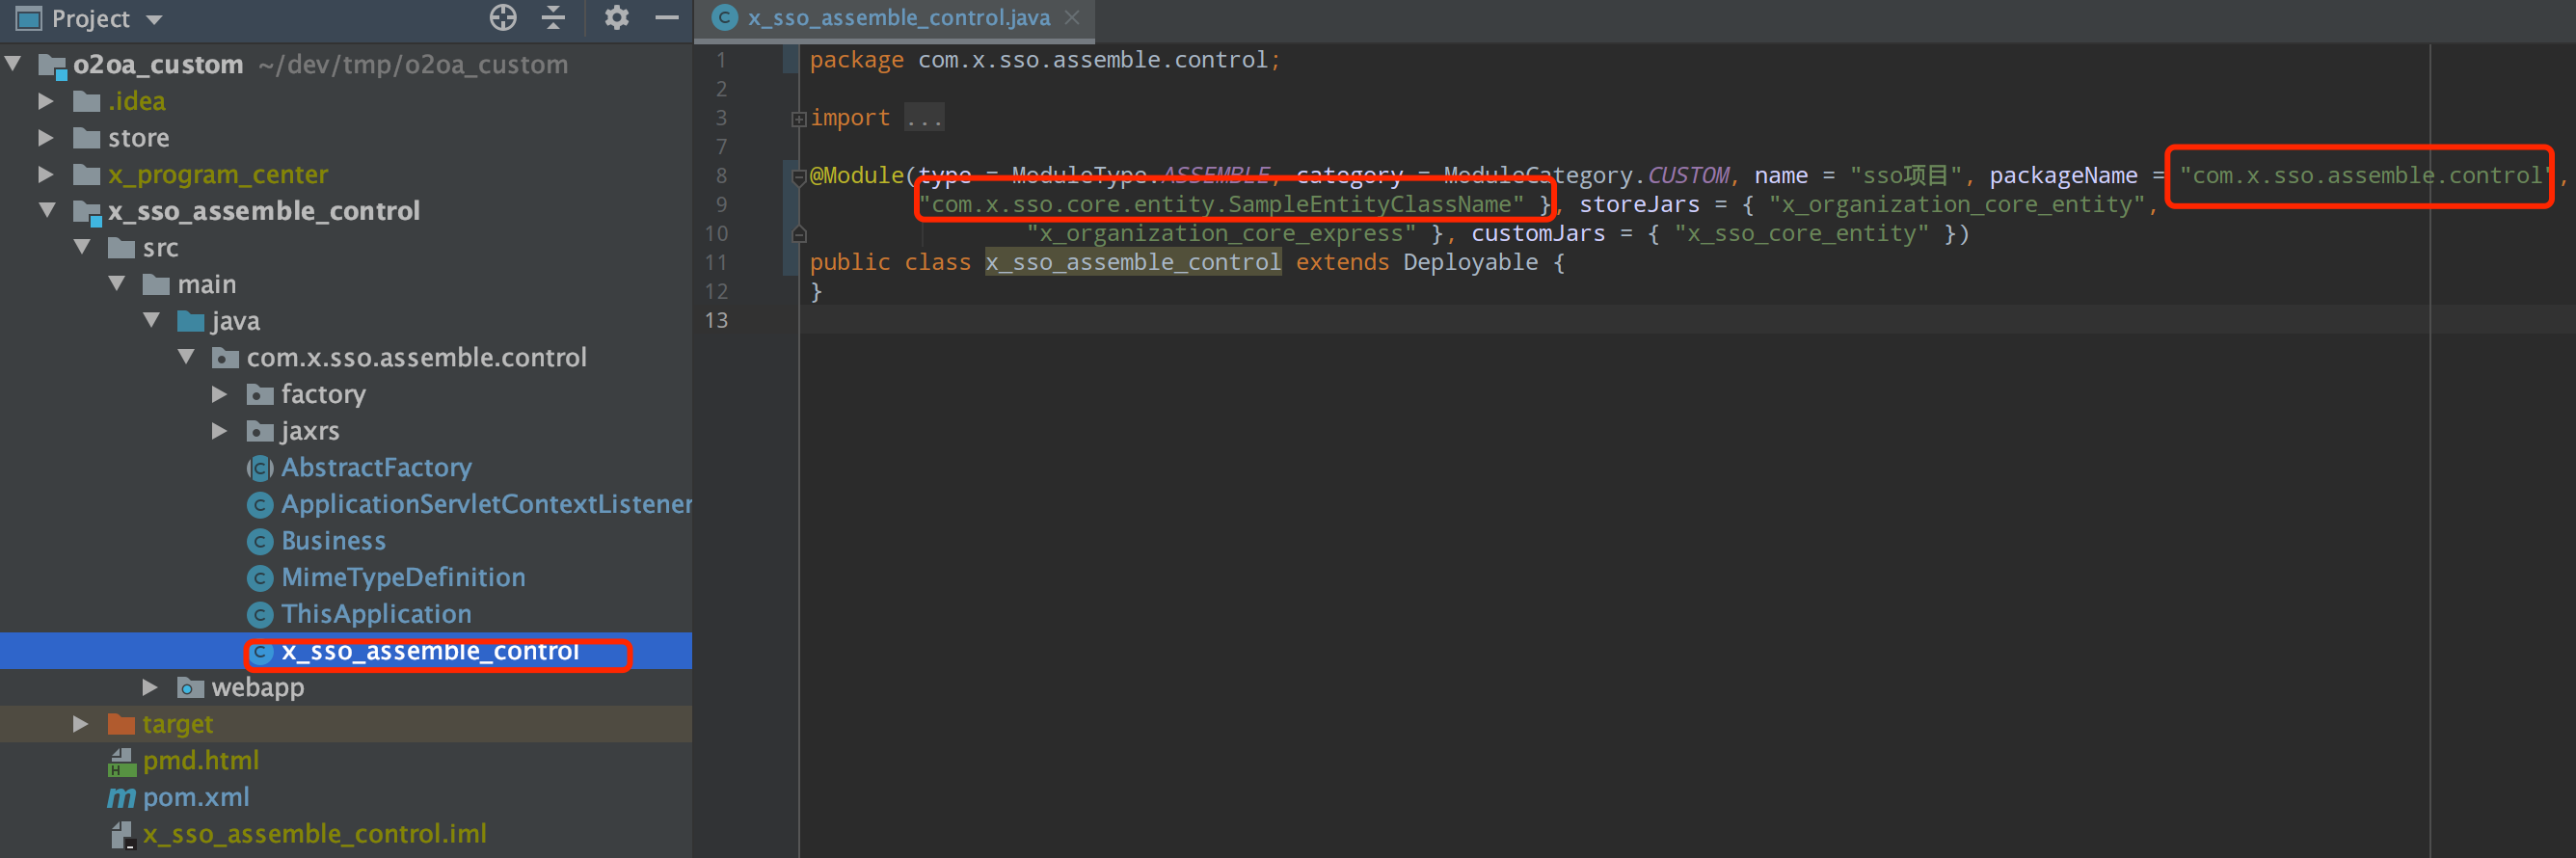
Task: Click the AbstractFactory class icon
Action: coord(260,468)
